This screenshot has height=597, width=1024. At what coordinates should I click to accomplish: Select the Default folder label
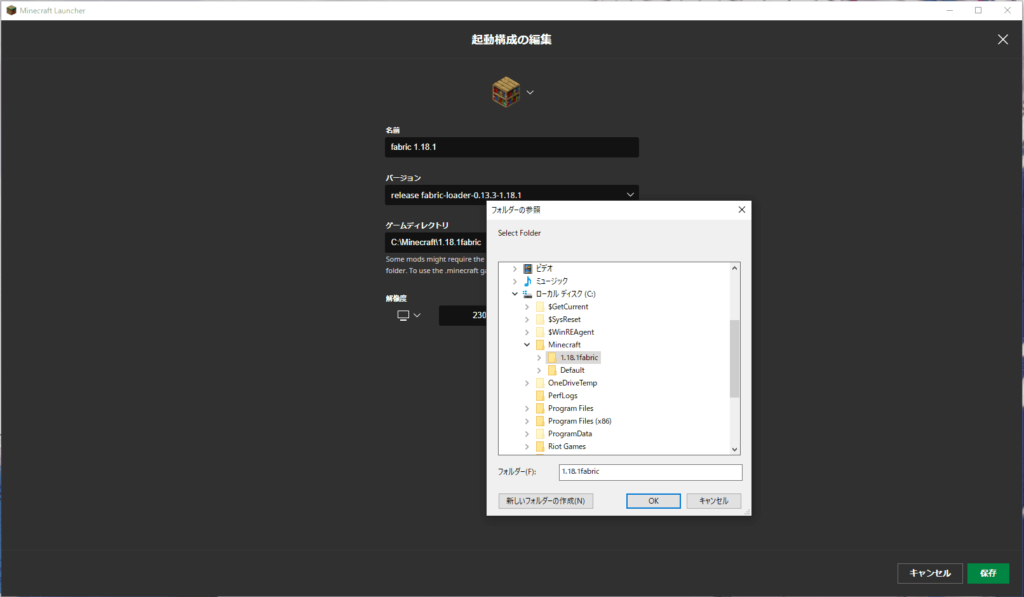point(572,370)
